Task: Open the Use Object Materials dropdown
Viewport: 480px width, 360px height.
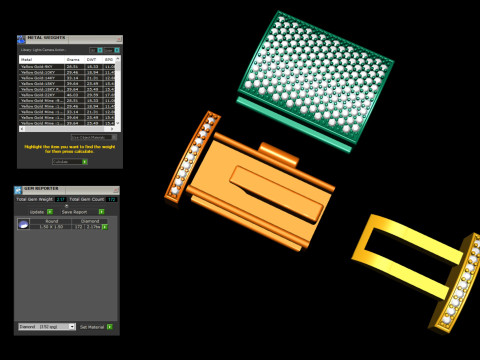Action: click(94, 137)
